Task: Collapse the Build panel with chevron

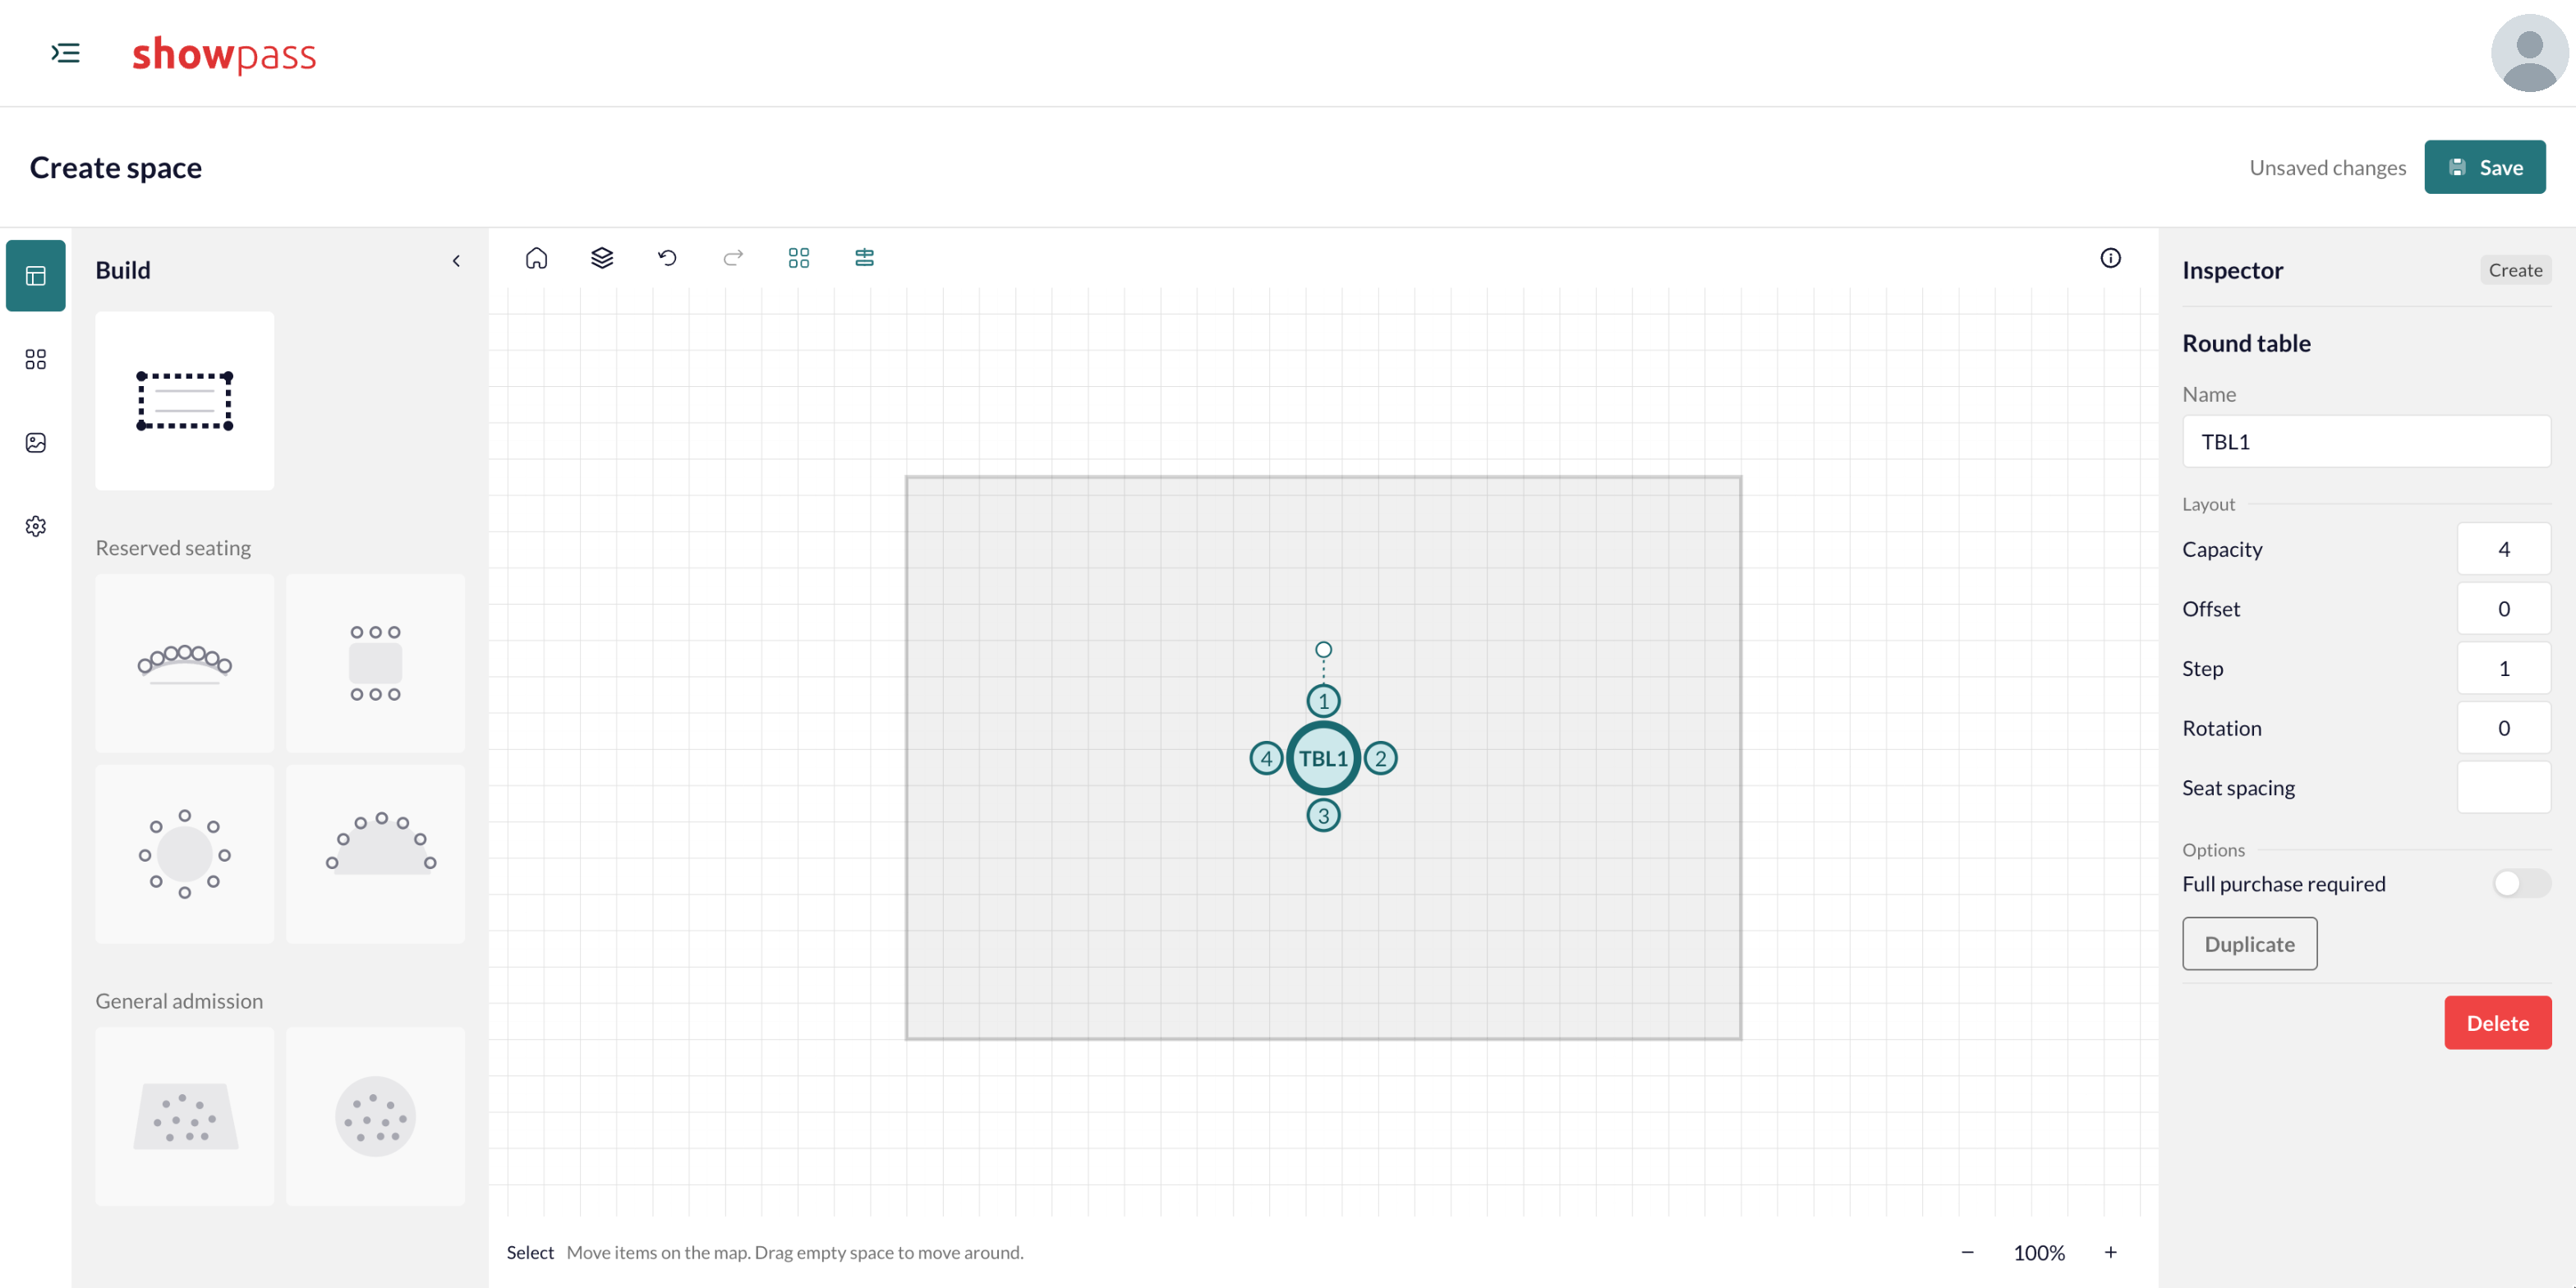Action: click(x=456, y=261)
